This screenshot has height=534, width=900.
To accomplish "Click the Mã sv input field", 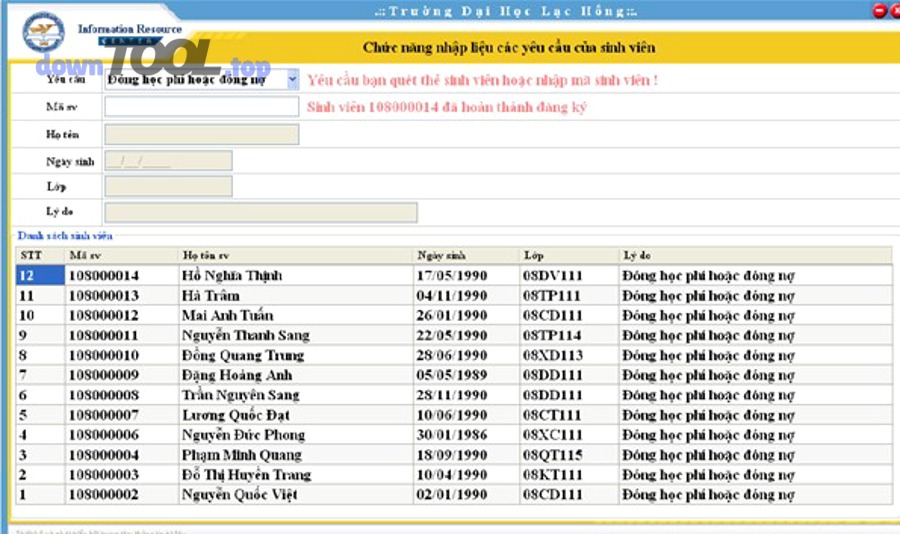I will [x=201, y=106].
